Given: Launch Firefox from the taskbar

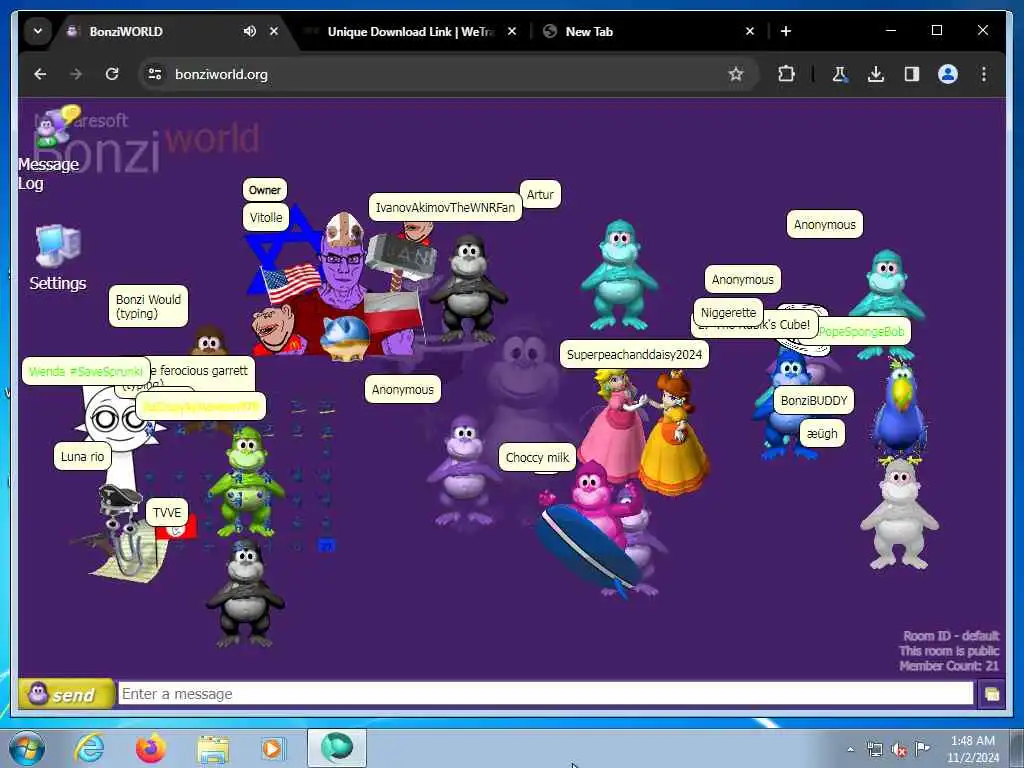Looking at the screenshot, I should point(151,748).
